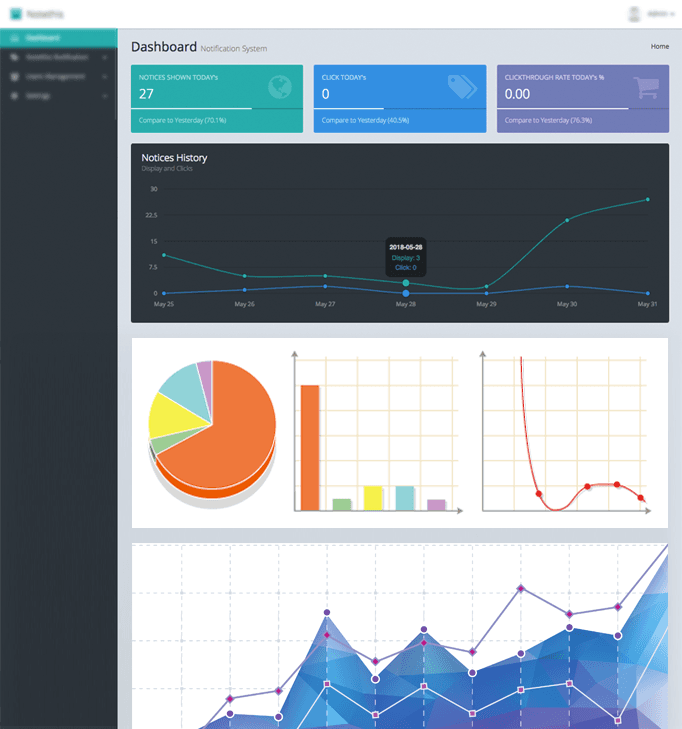Select the Dashboard item in sidebar

(59, 38)
